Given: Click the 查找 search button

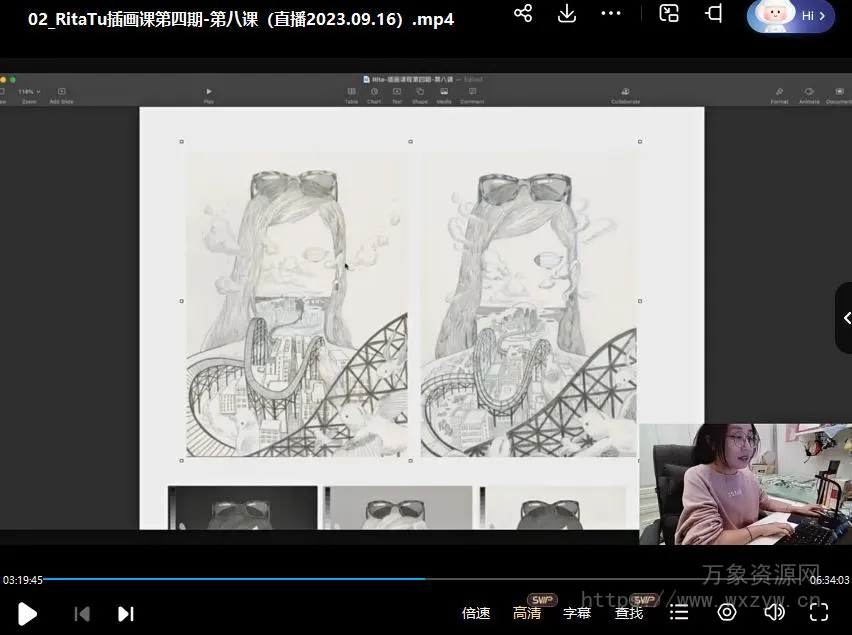Looking at the screenshot, I should pos(629,613).
